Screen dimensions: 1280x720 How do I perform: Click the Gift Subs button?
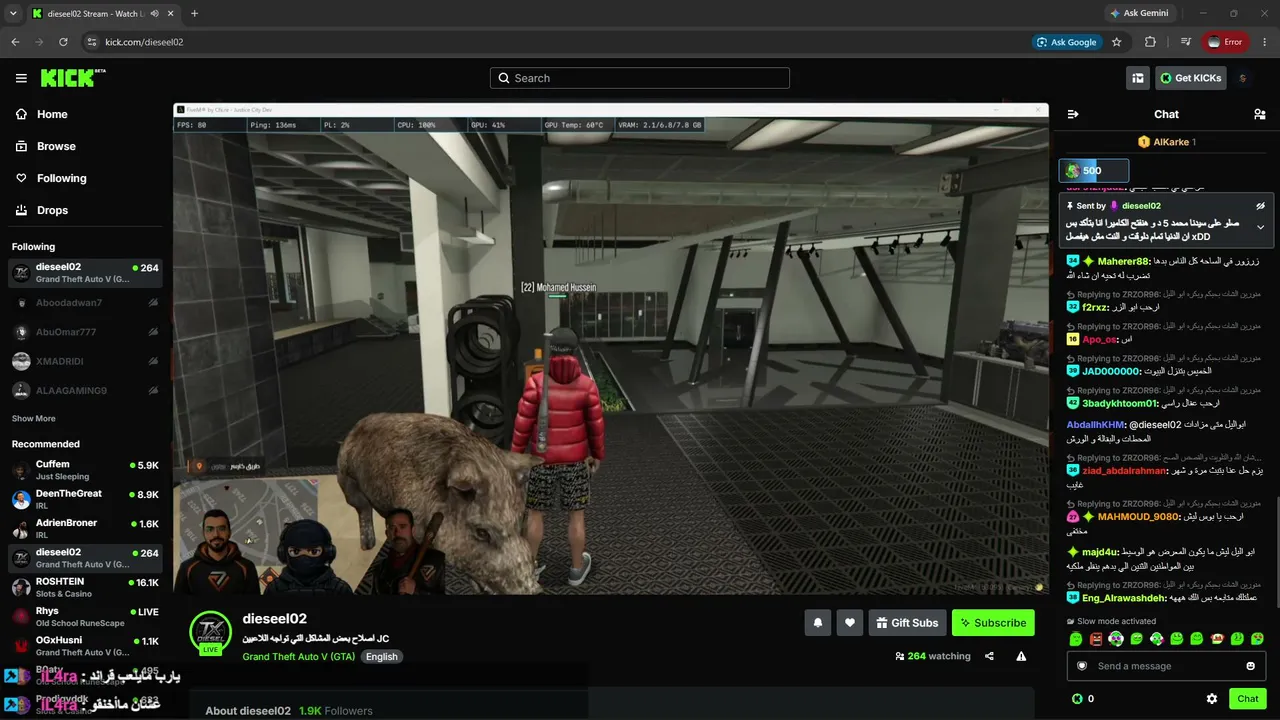907,623
